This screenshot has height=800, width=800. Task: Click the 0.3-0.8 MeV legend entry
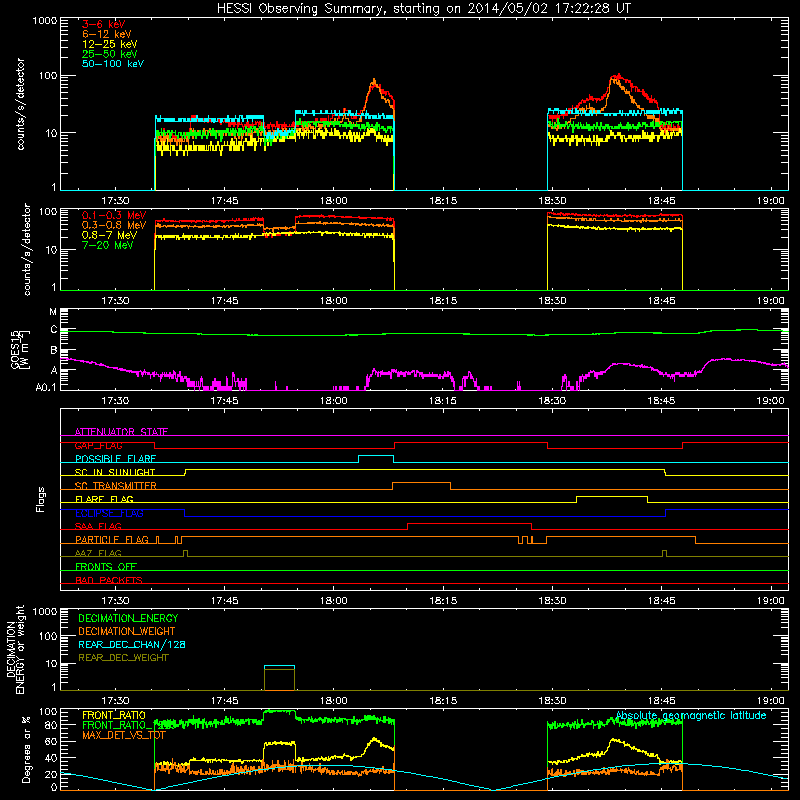click(x=114, y=225)
